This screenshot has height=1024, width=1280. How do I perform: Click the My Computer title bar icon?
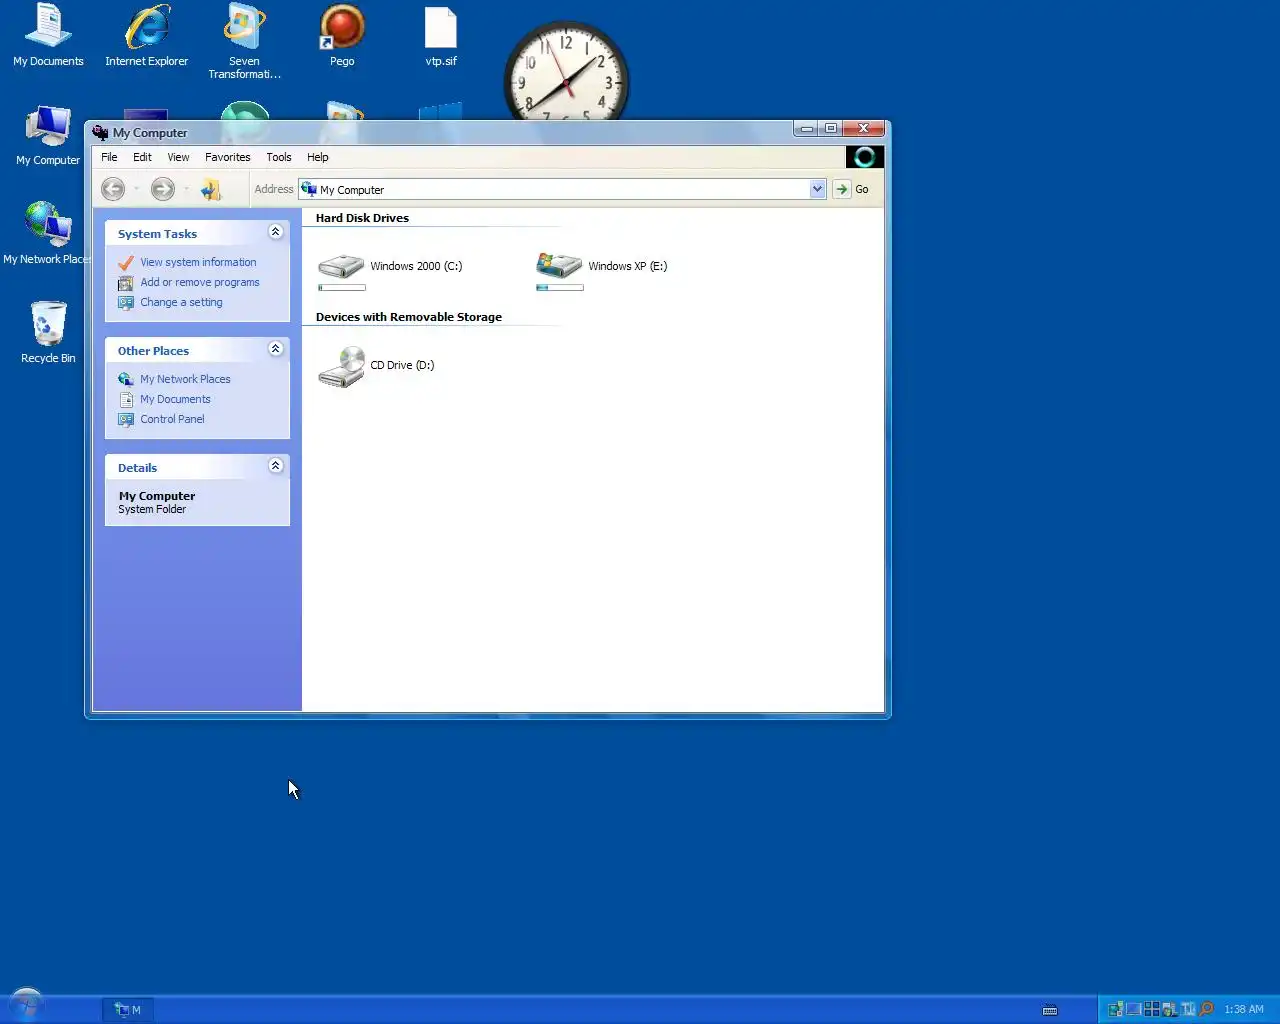[x=100, y=132]
